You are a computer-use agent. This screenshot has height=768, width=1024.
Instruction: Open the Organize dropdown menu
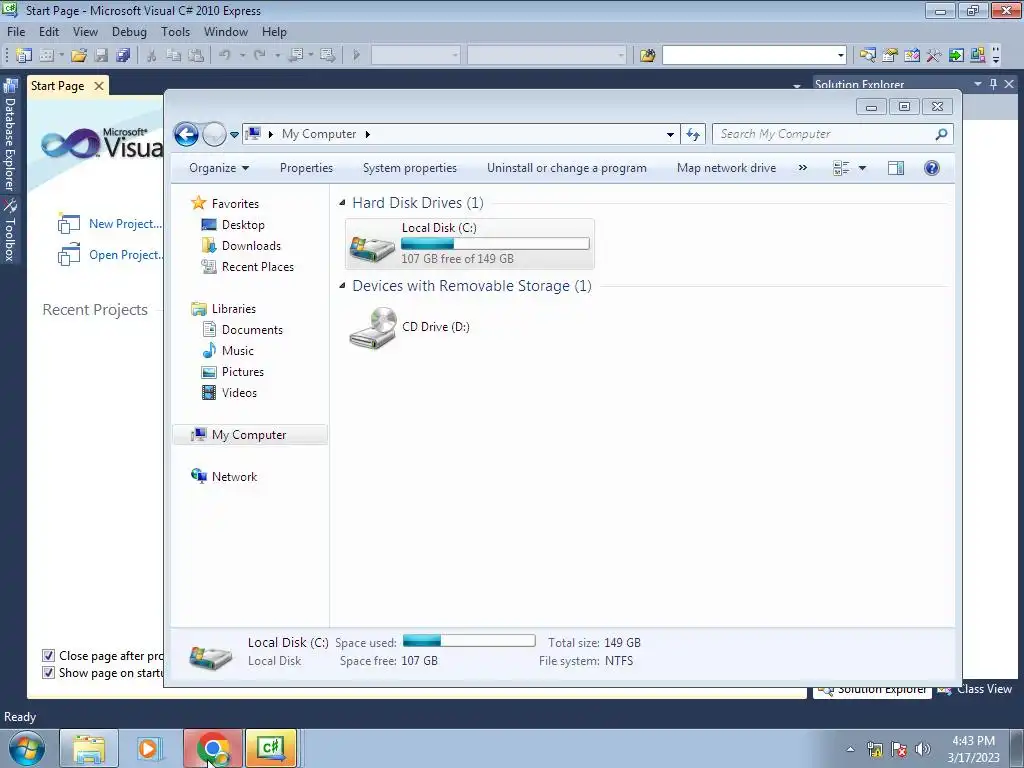(x=219, y=168)
